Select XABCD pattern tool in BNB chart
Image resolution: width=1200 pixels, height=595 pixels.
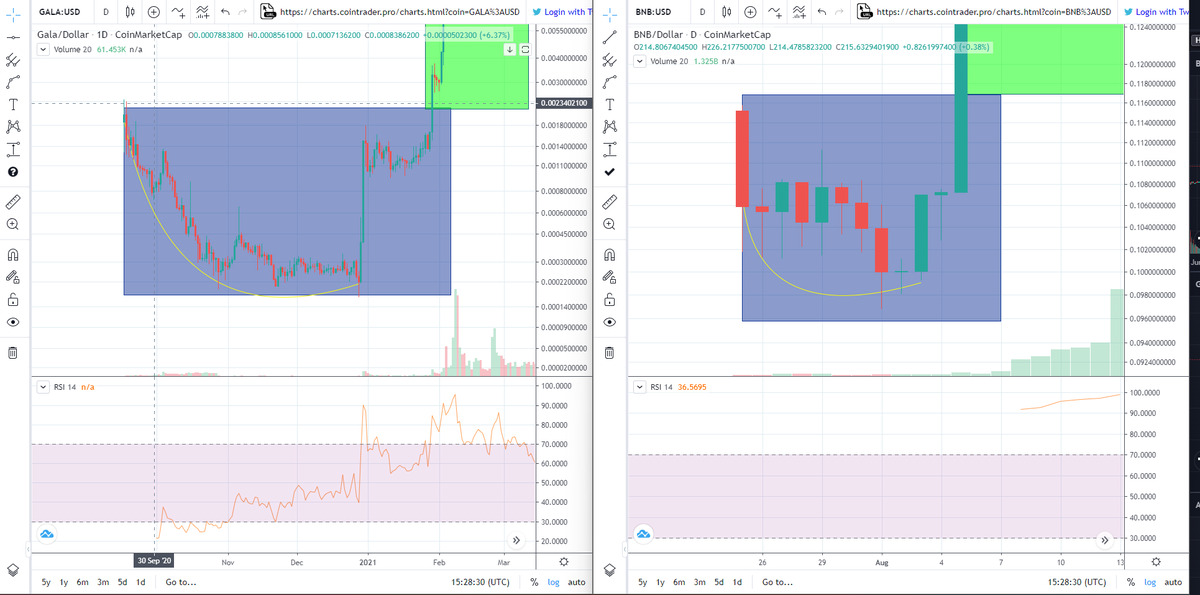608,126
